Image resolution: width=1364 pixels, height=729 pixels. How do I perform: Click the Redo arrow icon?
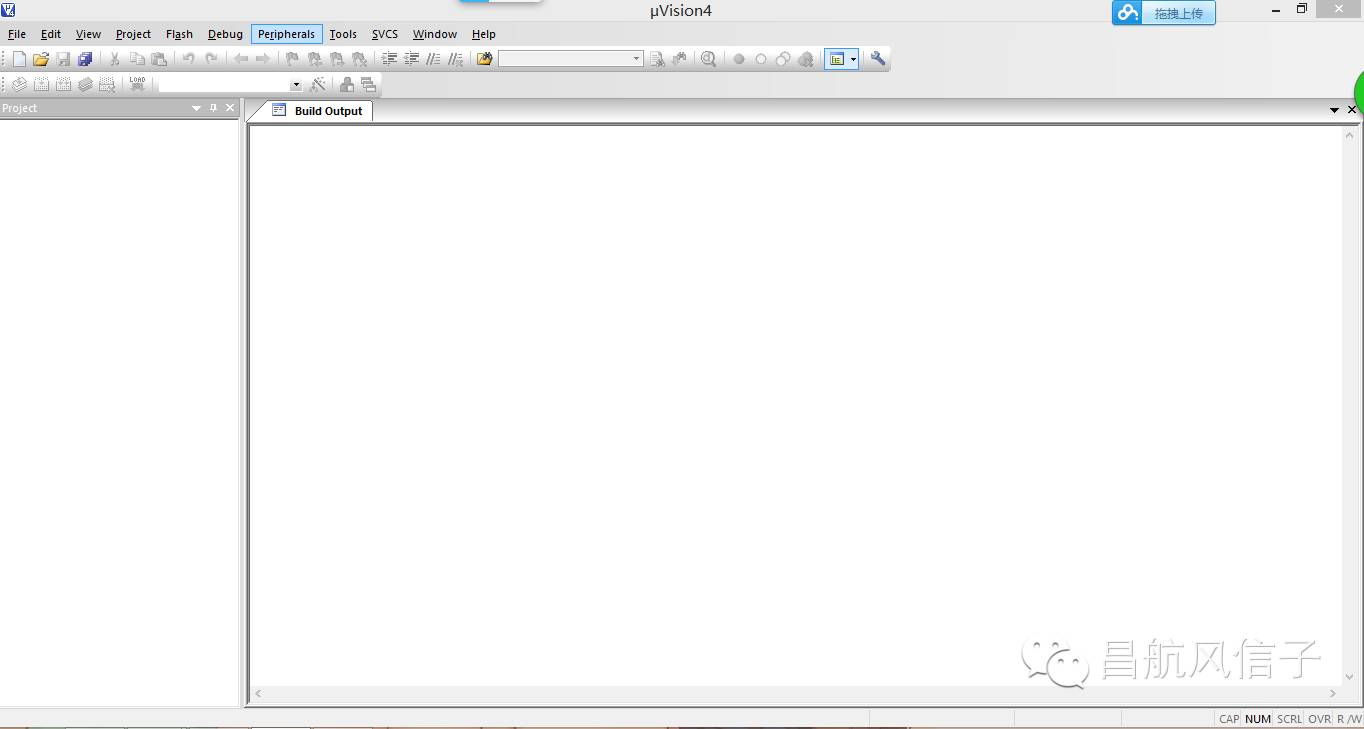pyautogui.click(x=211, y=59)
